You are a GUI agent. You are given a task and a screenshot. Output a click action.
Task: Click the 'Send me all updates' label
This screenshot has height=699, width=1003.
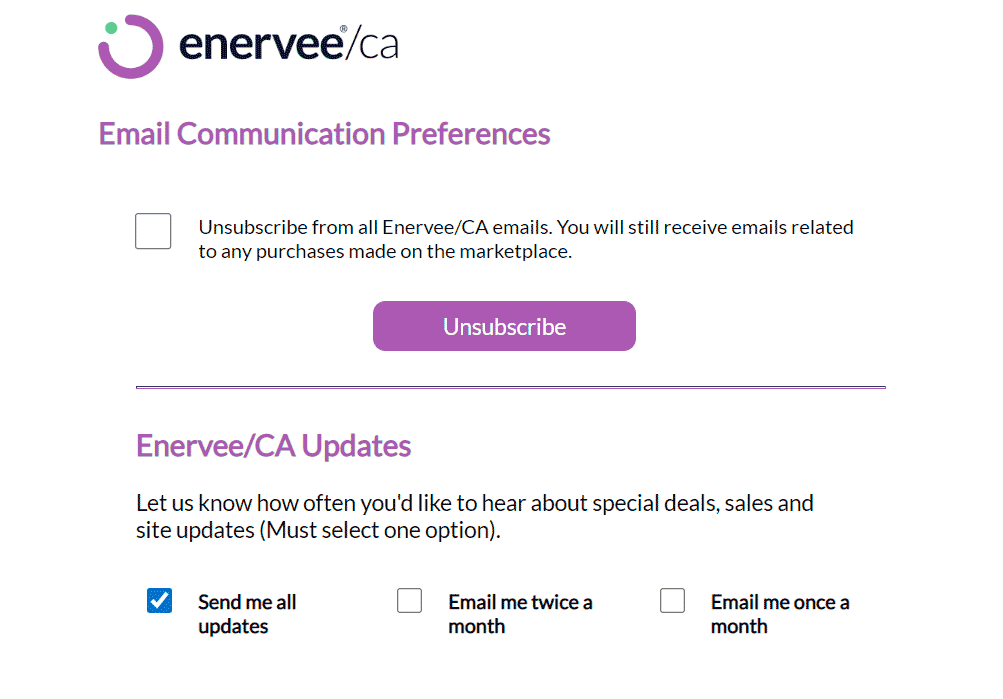(x=246, y=614)
